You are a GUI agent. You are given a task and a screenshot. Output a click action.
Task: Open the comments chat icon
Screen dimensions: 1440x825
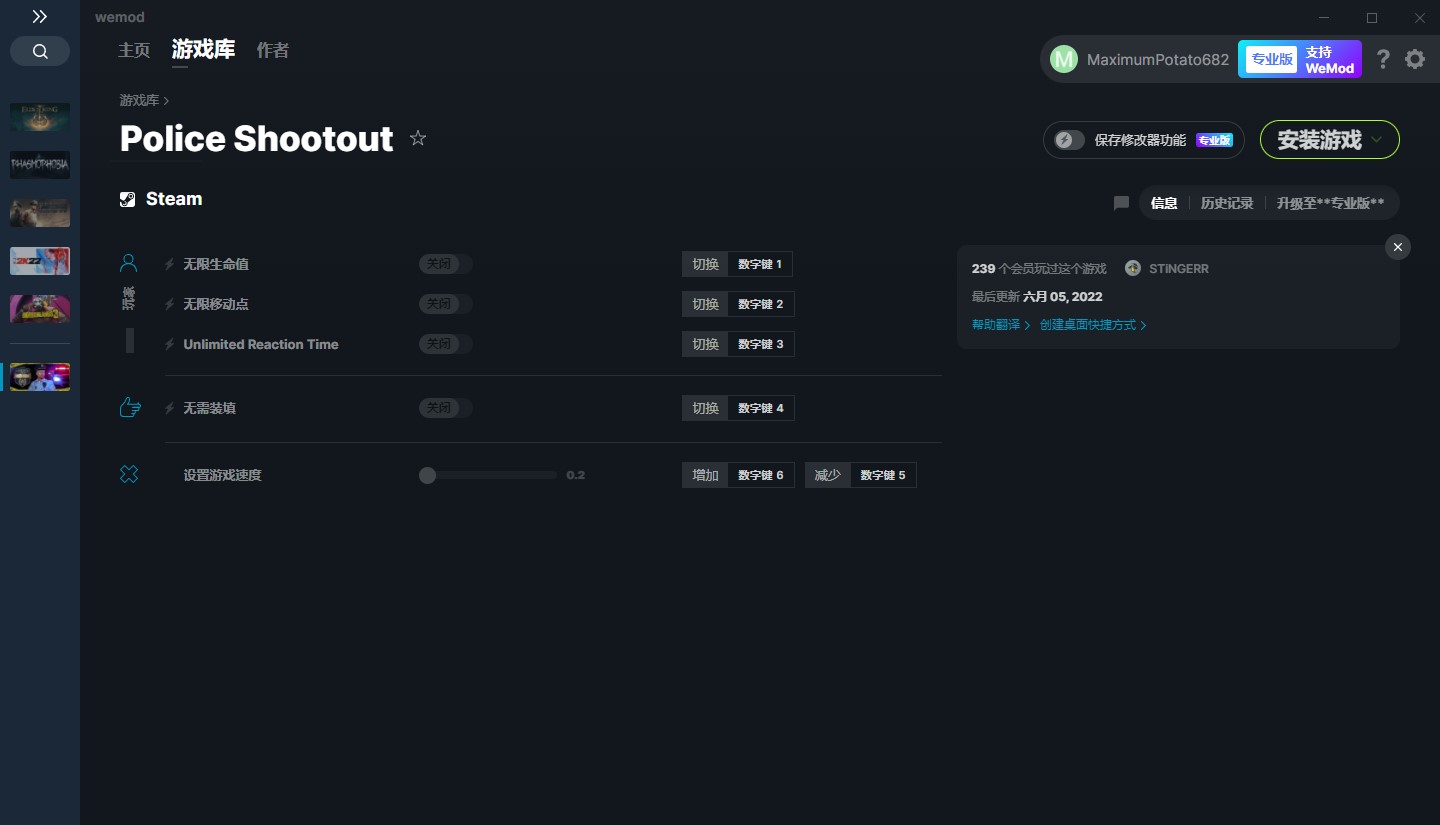point(1121,203)
